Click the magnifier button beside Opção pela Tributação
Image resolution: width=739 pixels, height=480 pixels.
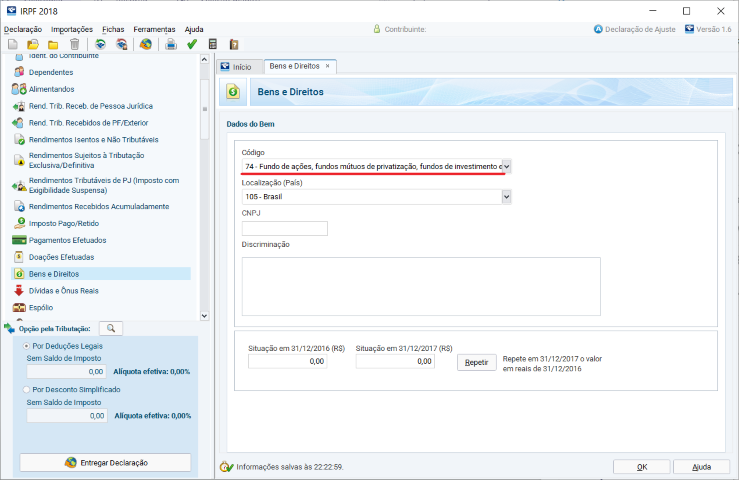coord(112,328)
